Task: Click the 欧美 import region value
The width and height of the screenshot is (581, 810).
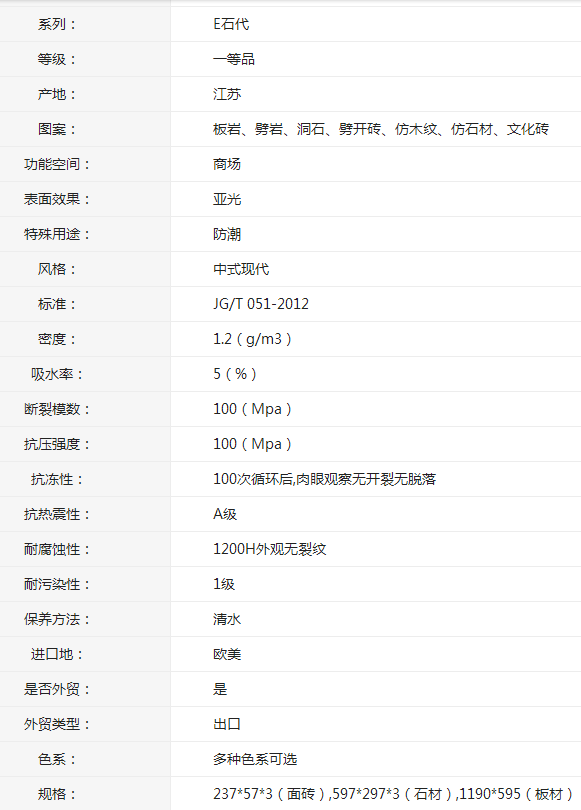Action: point(227,654)
